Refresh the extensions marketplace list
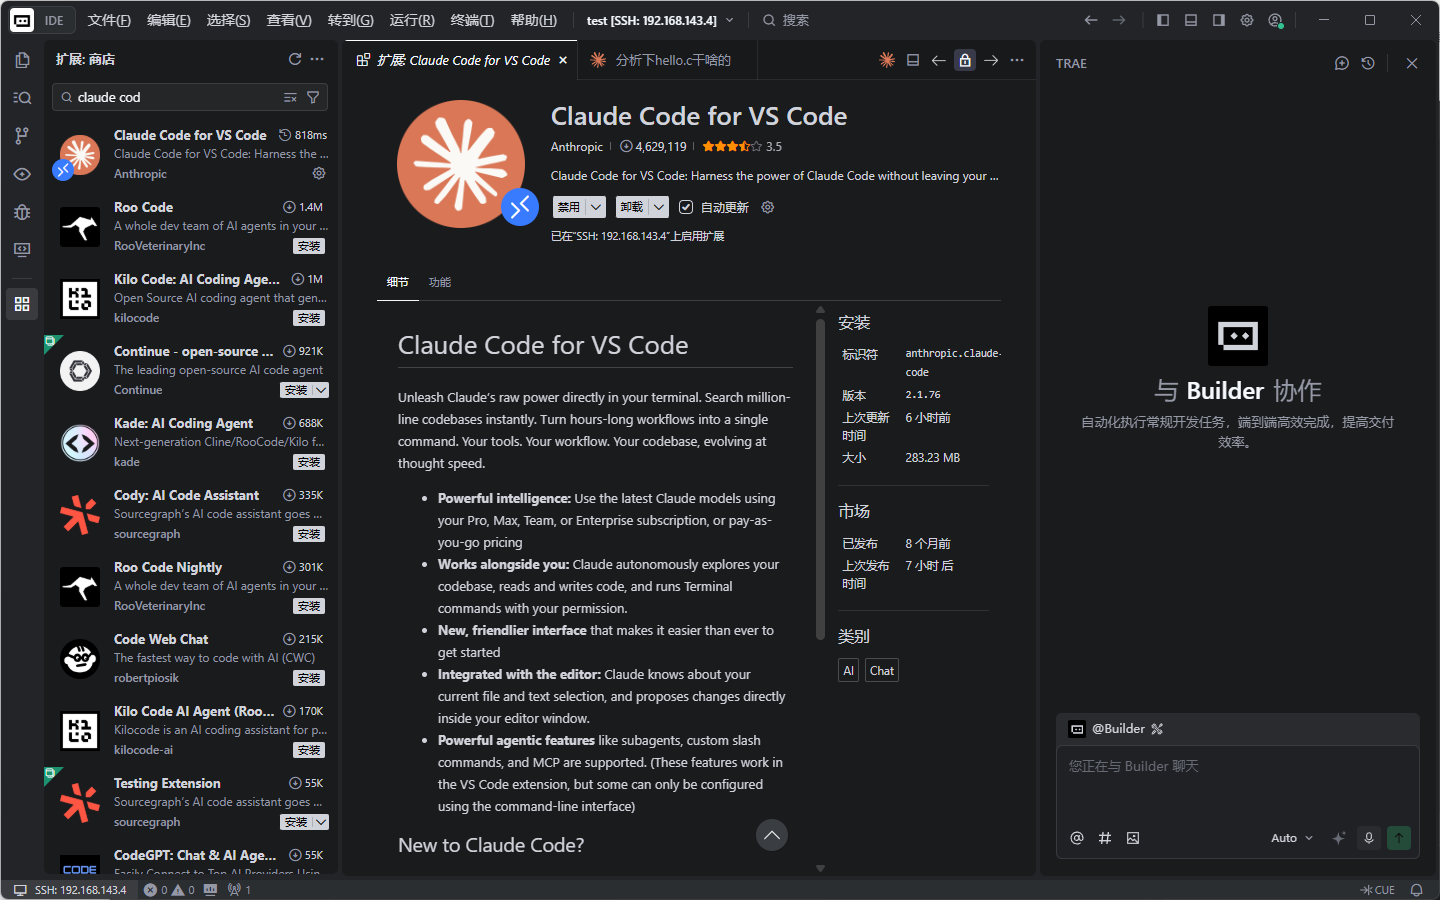This screenshot has width=1440, height=900. (x=295, y=59)
